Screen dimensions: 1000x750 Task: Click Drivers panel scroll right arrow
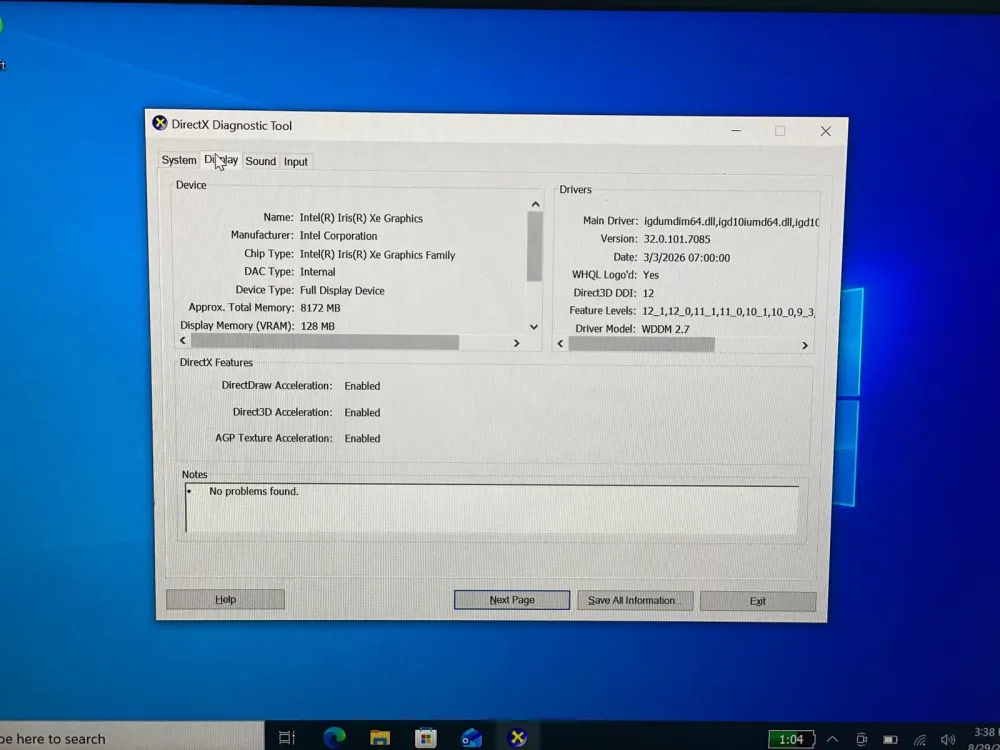805,345
